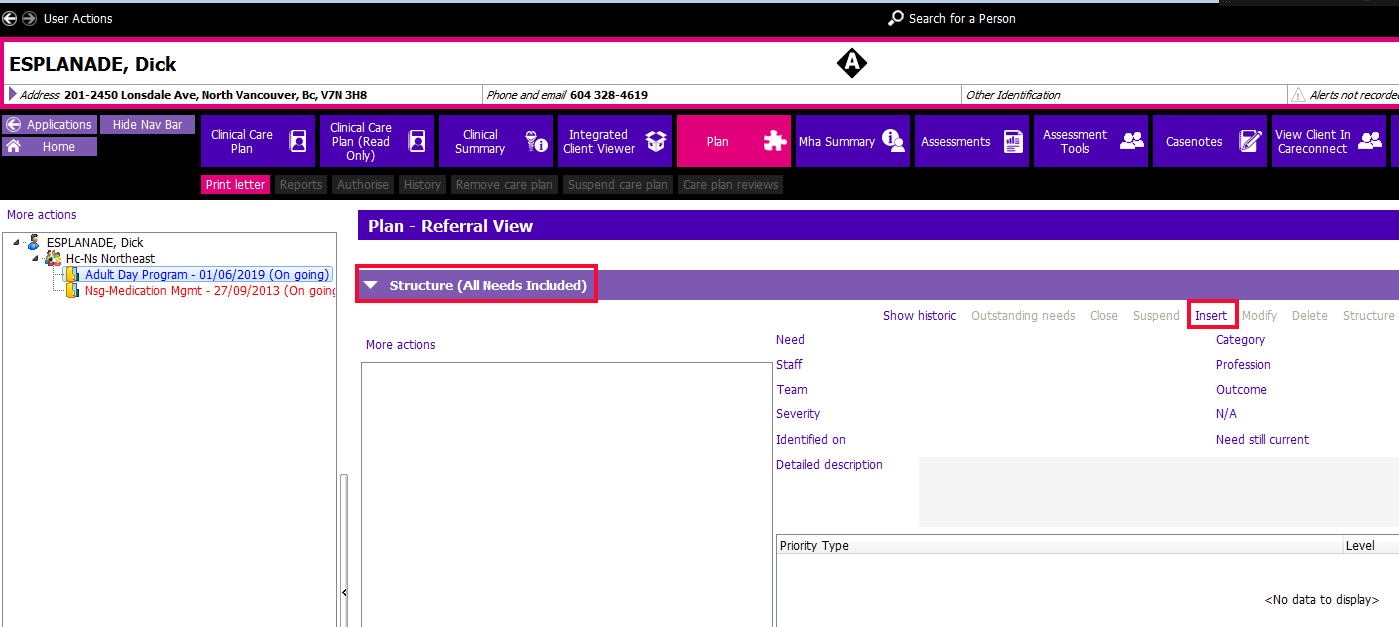Image resolution: width=1399 pixels, height=627 pixels.
Task: Select Adult Day Program referral
Action: [x=207, y=274]
